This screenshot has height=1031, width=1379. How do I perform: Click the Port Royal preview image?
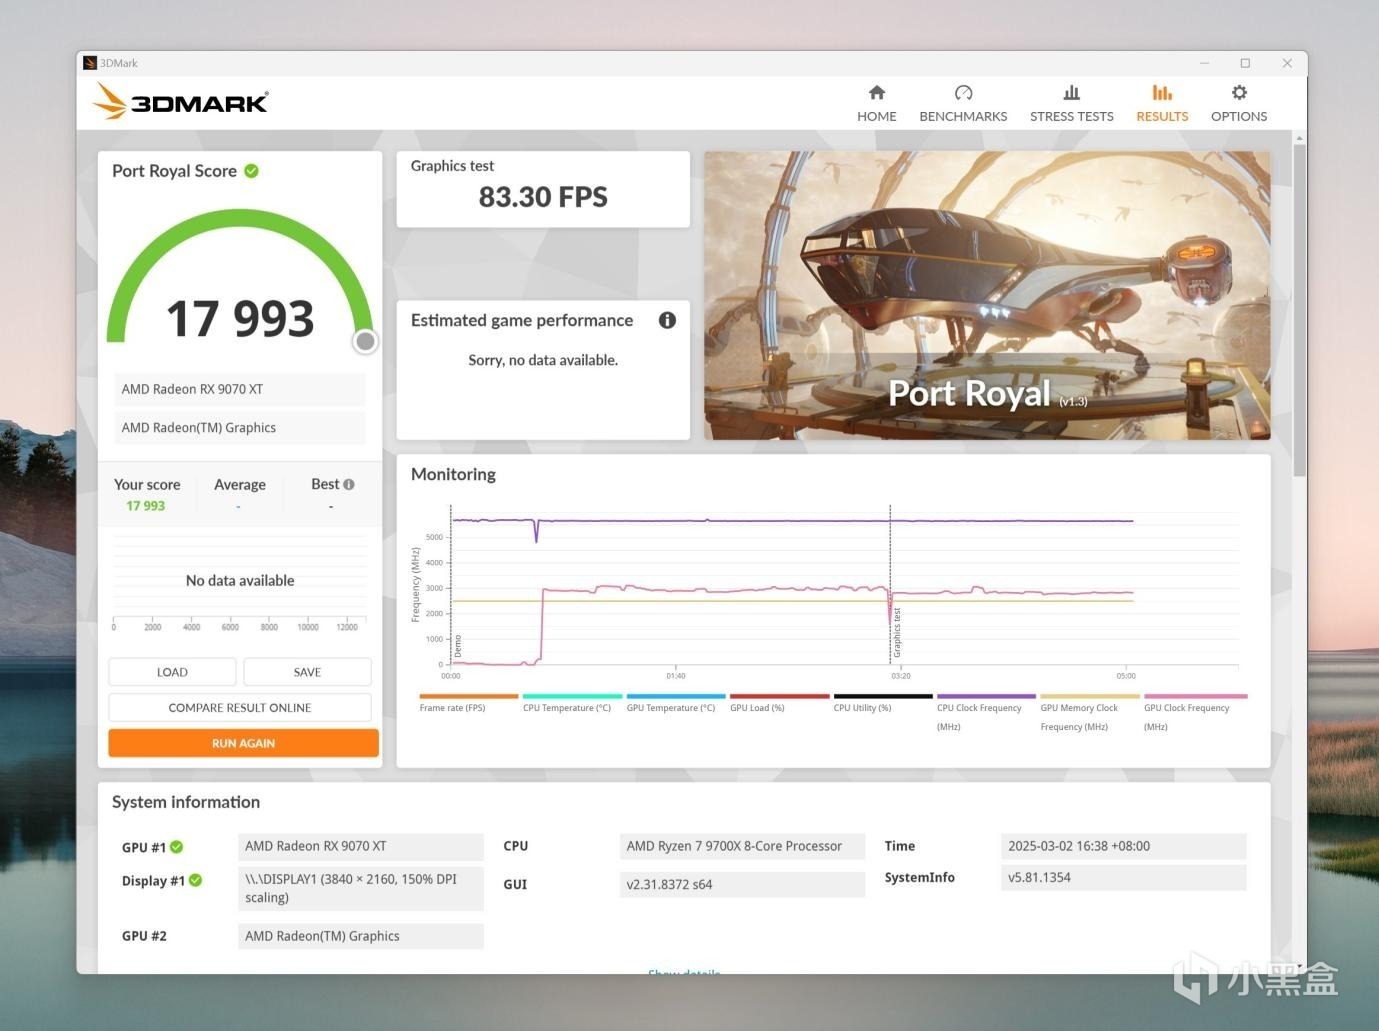(987, 295)
